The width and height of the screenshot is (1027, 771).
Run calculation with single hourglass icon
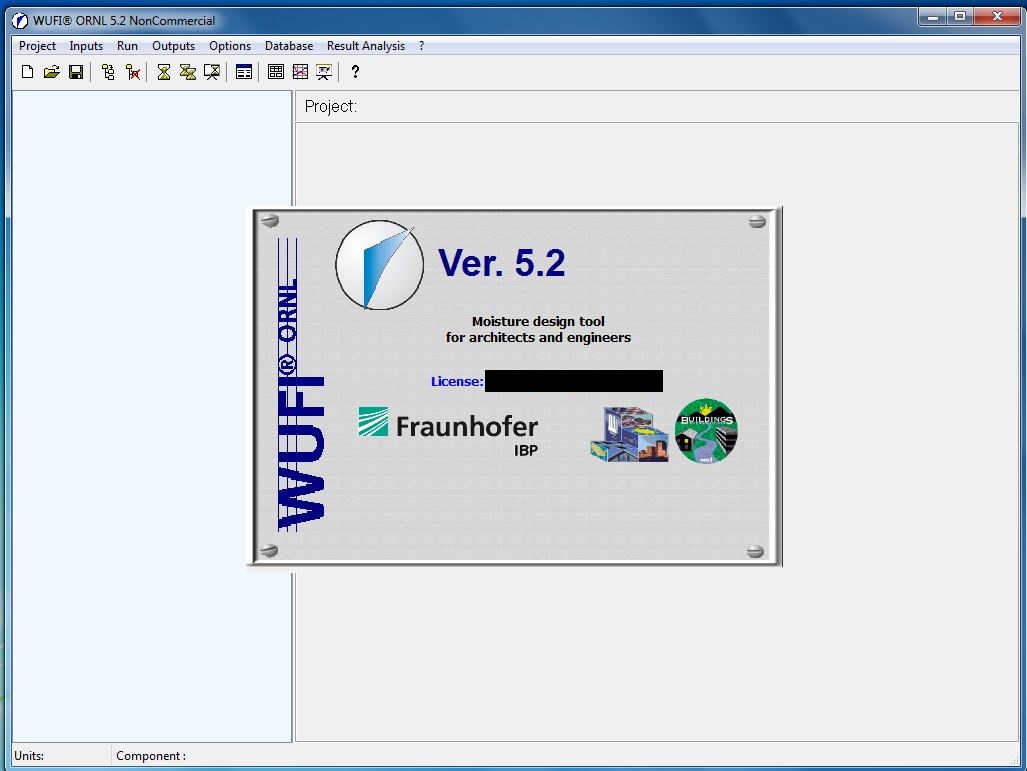[x=164, y=72]
